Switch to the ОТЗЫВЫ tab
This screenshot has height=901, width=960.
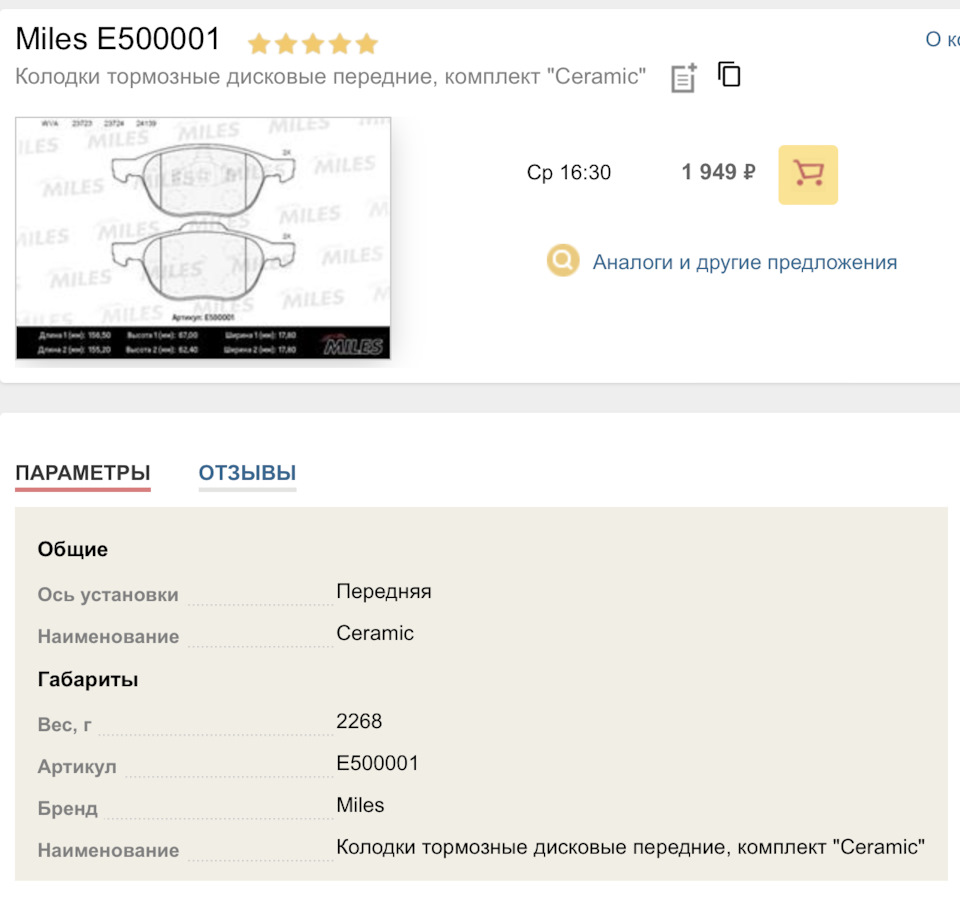(247, 473)
